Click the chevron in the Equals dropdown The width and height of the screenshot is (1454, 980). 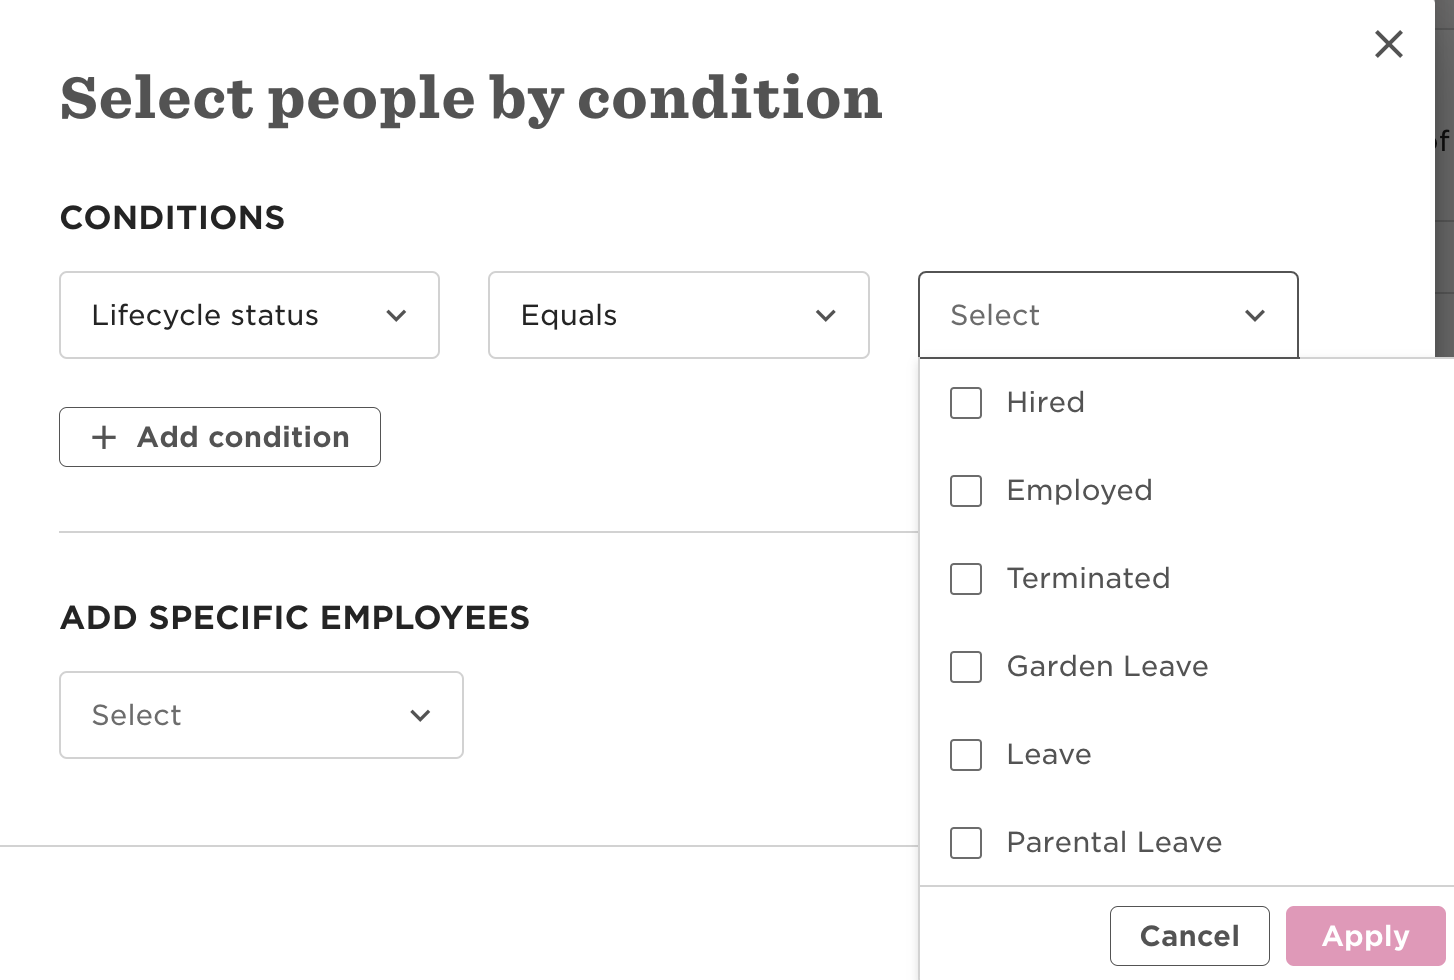click(x=825, y=316)
